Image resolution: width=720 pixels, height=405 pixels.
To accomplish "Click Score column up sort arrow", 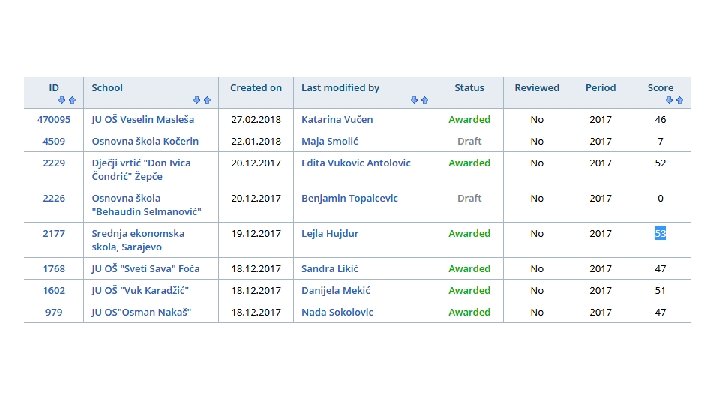I will [681, 100].
